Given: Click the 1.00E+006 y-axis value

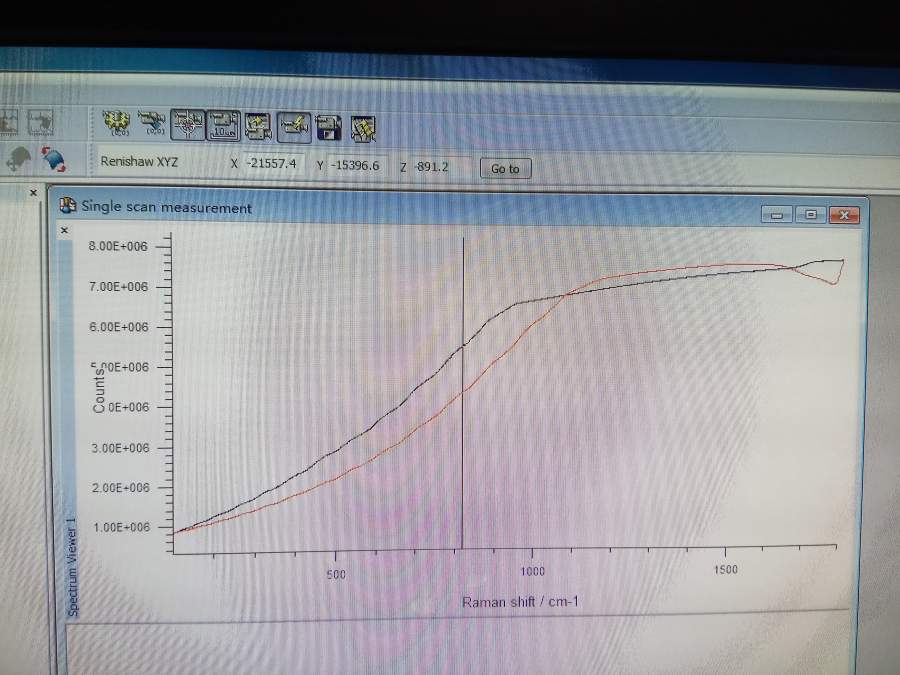Looking at the screenshot, I should click(x=121, y=527).
